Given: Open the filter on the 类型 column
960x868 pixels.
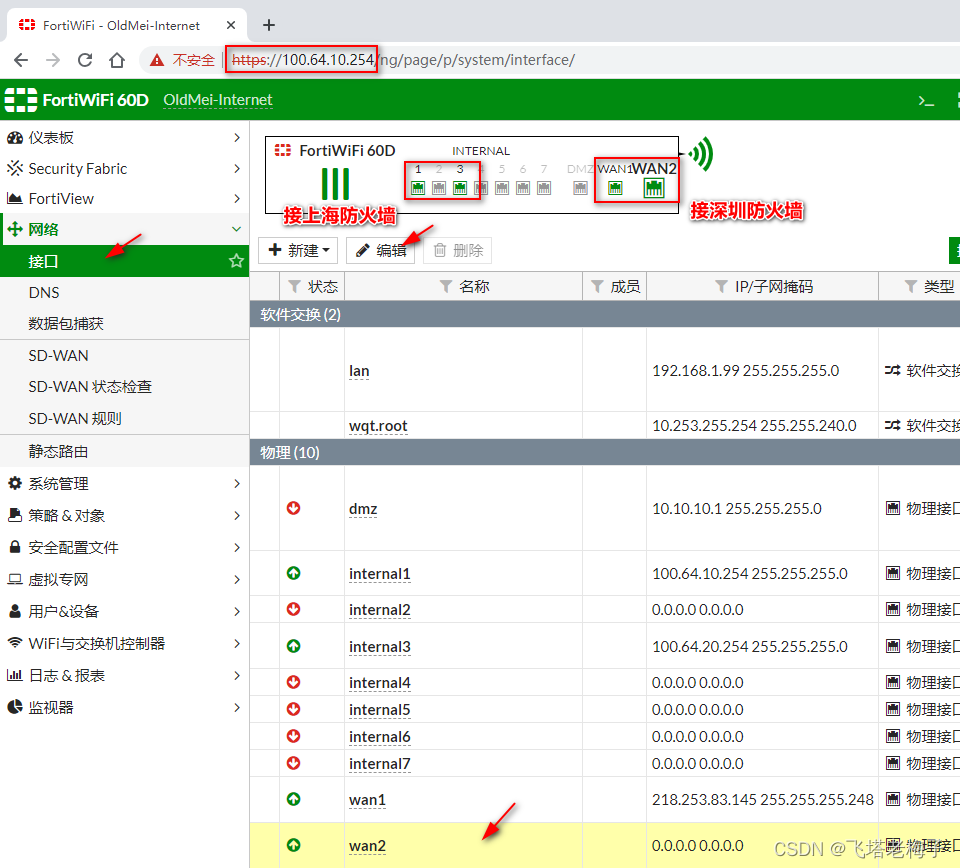Looking at the screenshot, I should pyautogui.click(x=911, y=286).
